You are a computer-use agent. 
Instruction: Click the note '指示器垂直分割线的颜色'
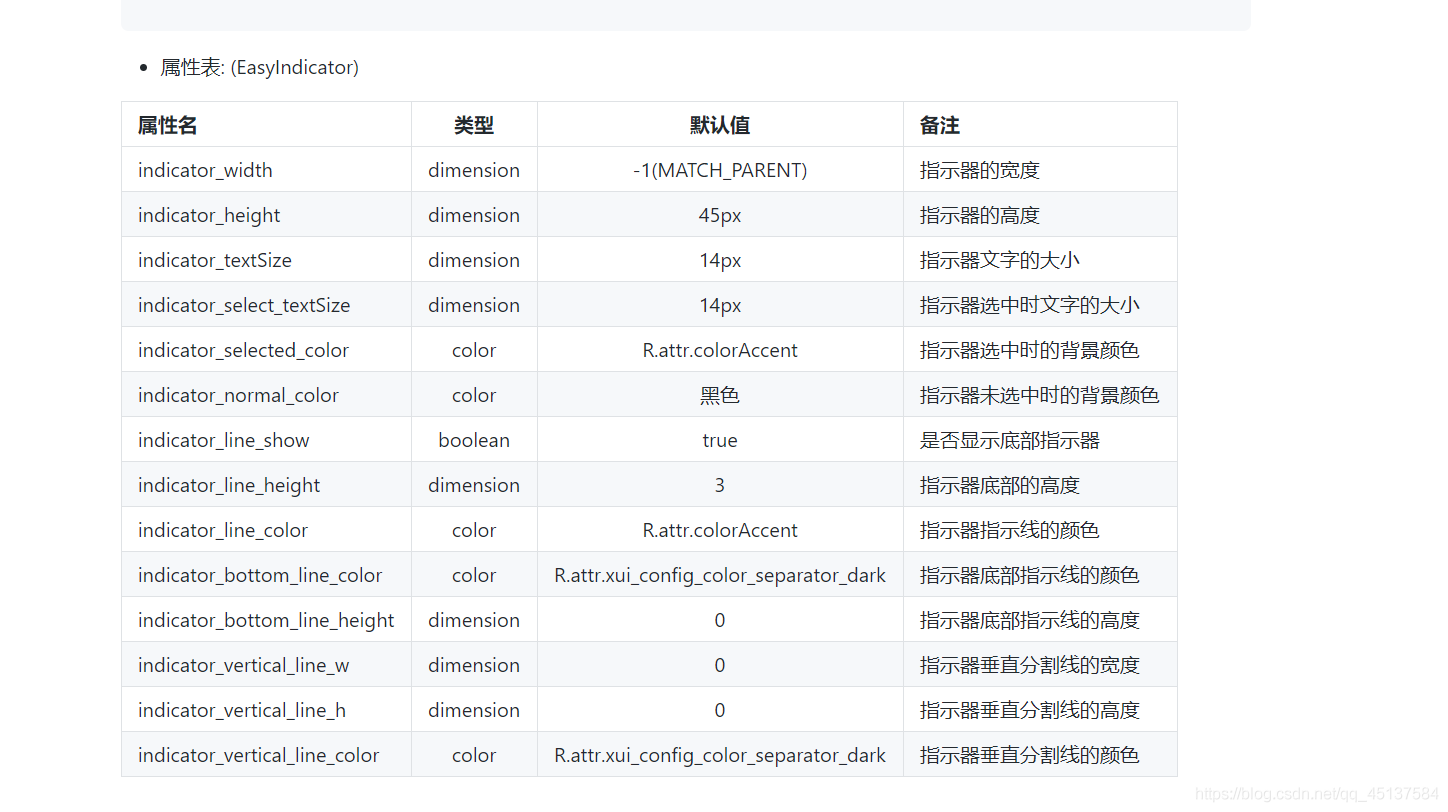point(1030,755)
